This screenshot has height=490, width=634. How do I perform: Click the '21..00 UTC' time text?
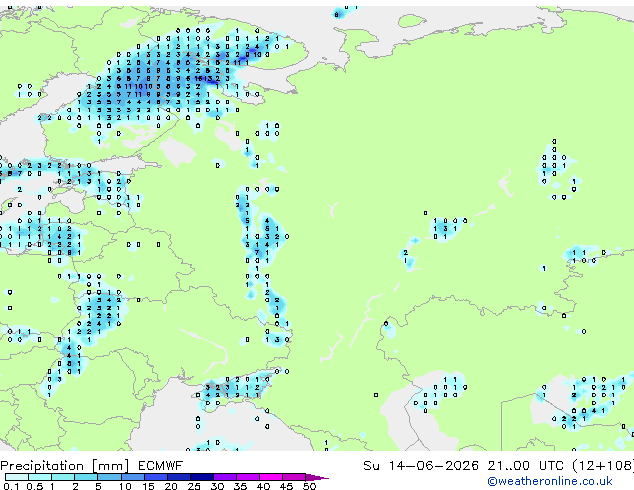pyautogui.click(x=526, y=466)
